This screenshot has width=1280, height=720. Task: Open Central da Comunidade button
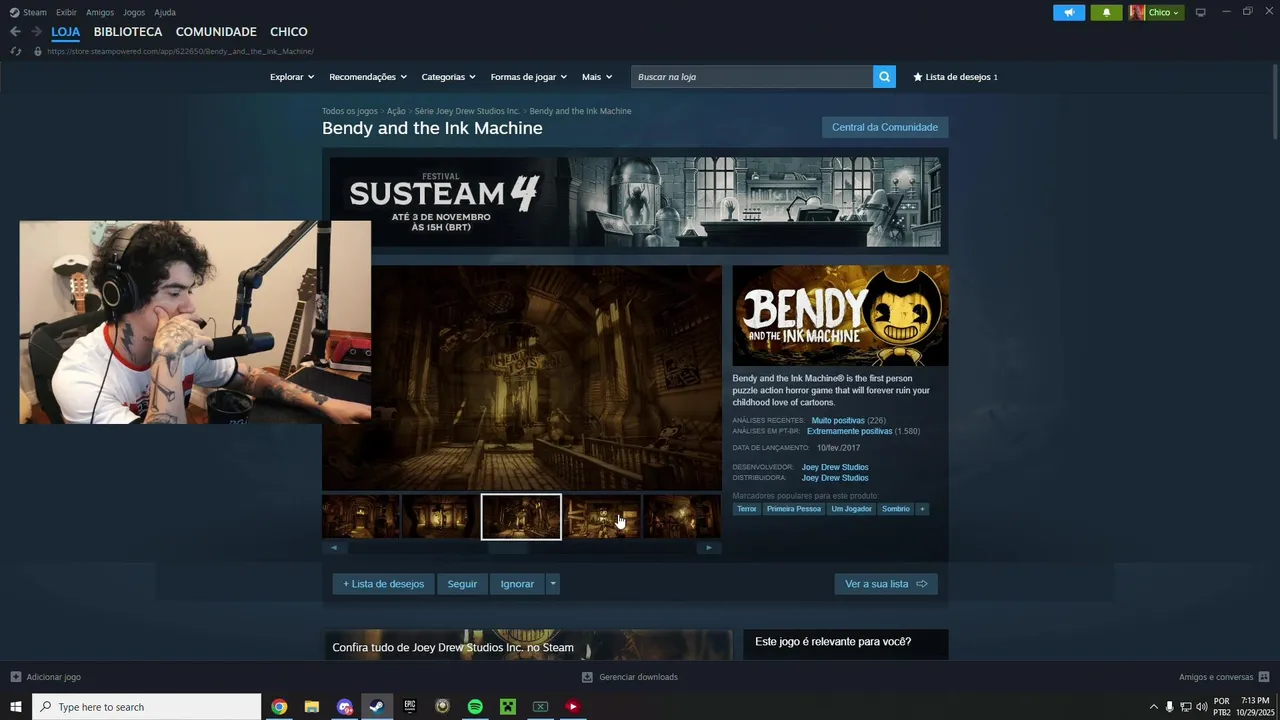tap(885, 127)
